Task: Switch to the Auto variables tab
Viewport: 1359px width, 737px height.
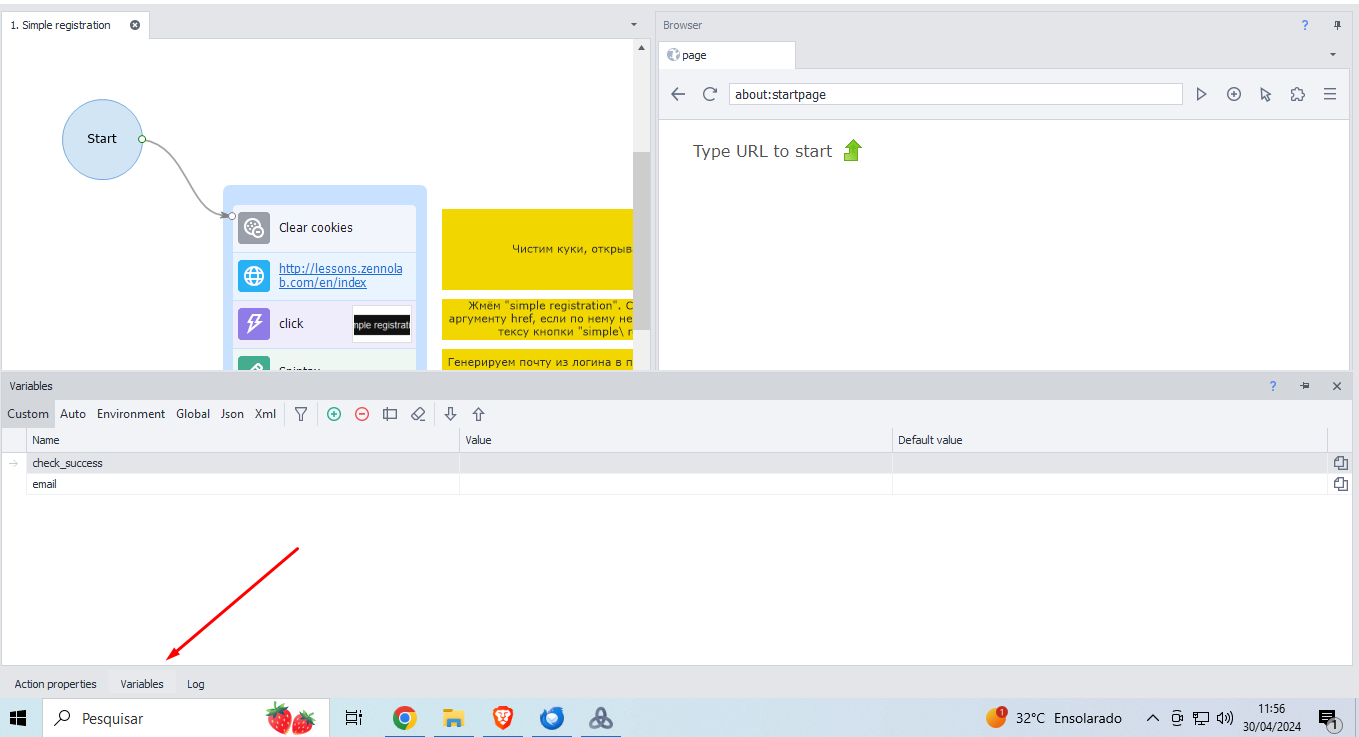Action: pyautogui.click(x=73, y=414)
